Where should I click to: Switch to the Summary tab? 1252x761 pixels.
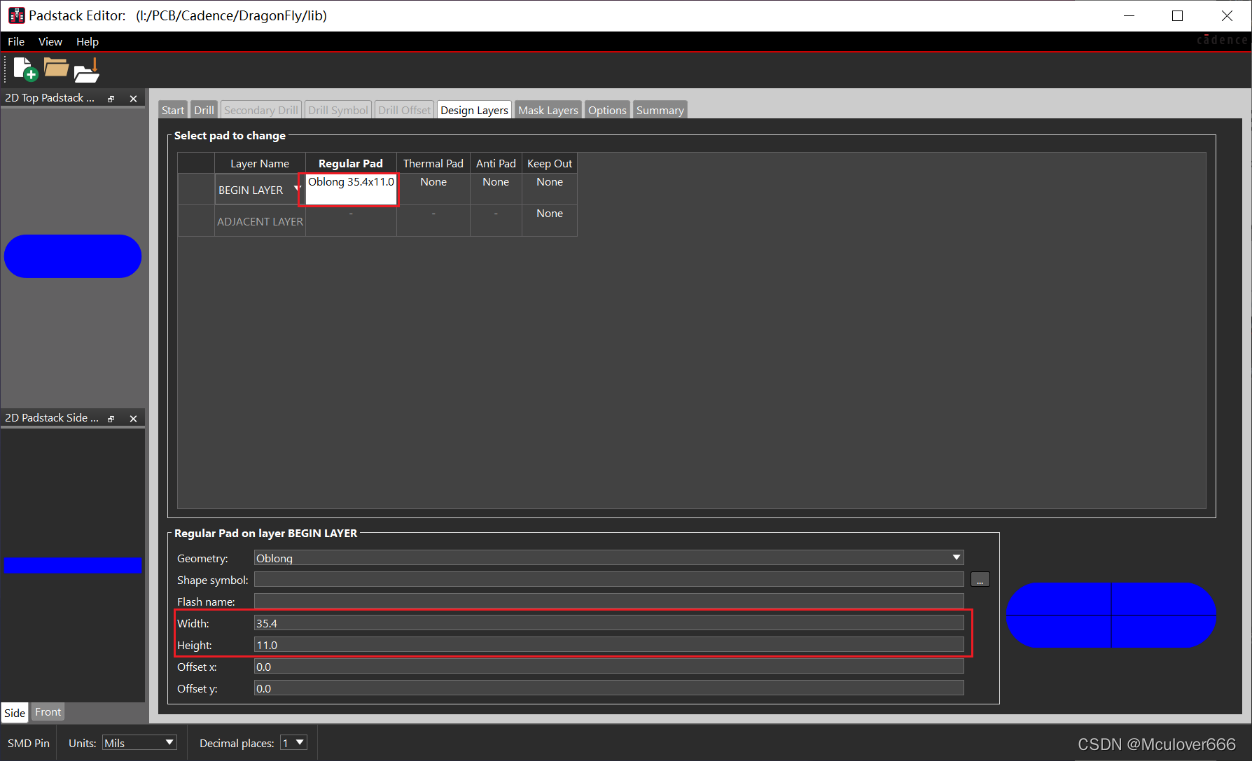(659, 110)
